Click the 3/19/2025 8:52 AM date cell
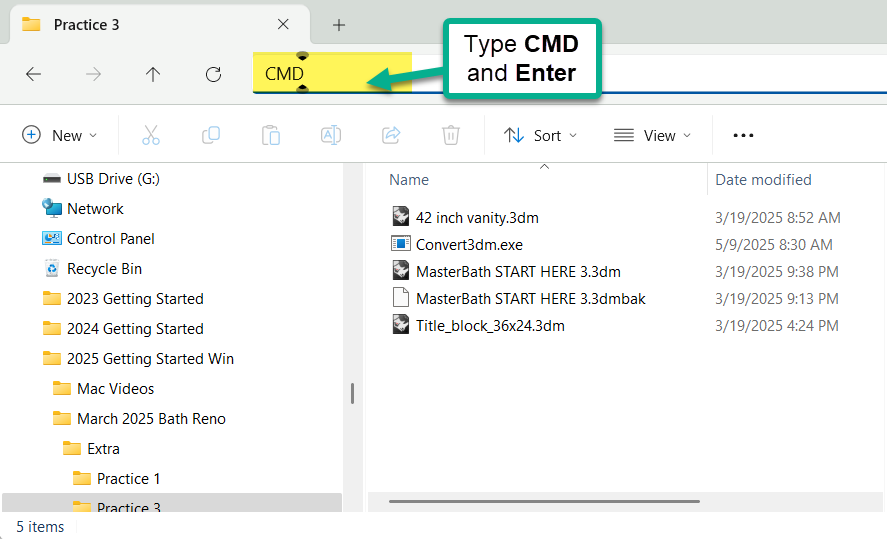887x539 pixels. (777, 218)
